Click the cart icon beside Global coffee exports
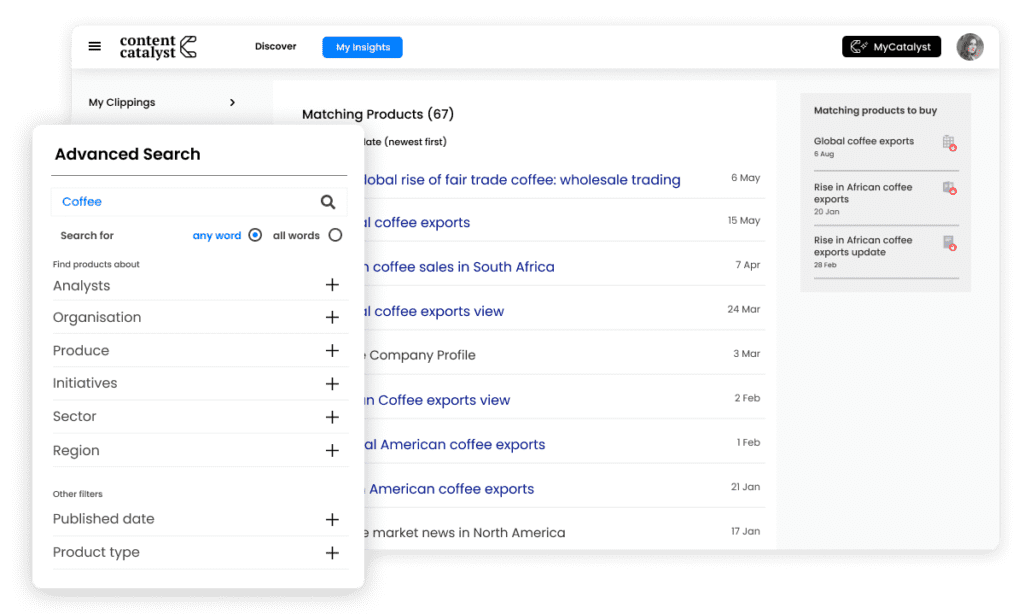Image resolution: width=1024 pixels, height=614 pixels. click(x=948, y=142)
